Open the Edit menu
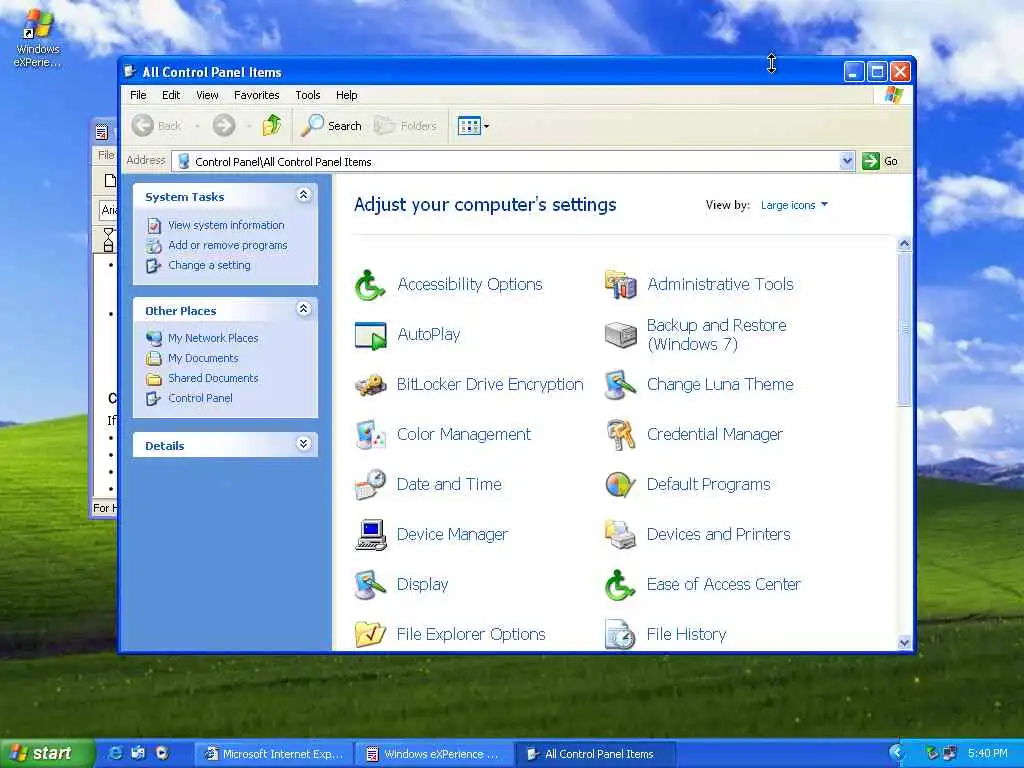This screenshot has height=768, width=1024. pos(171,95)
